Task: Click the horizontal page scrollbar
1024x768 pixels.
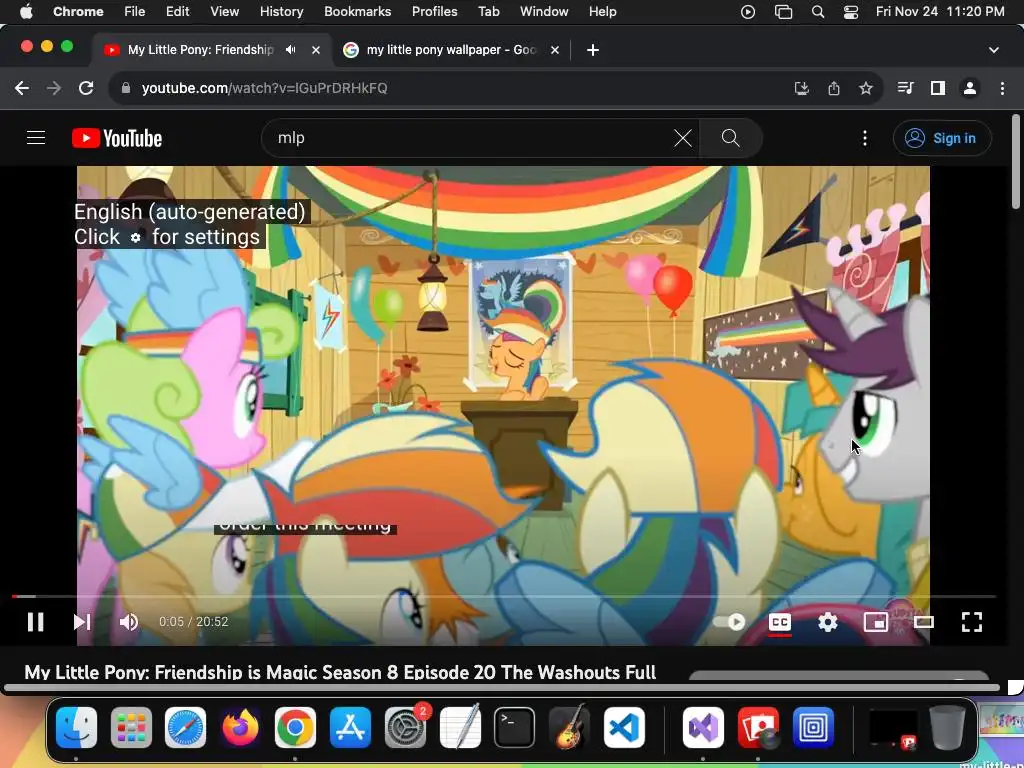Action: pyautogui.click(x=502, y=688)
